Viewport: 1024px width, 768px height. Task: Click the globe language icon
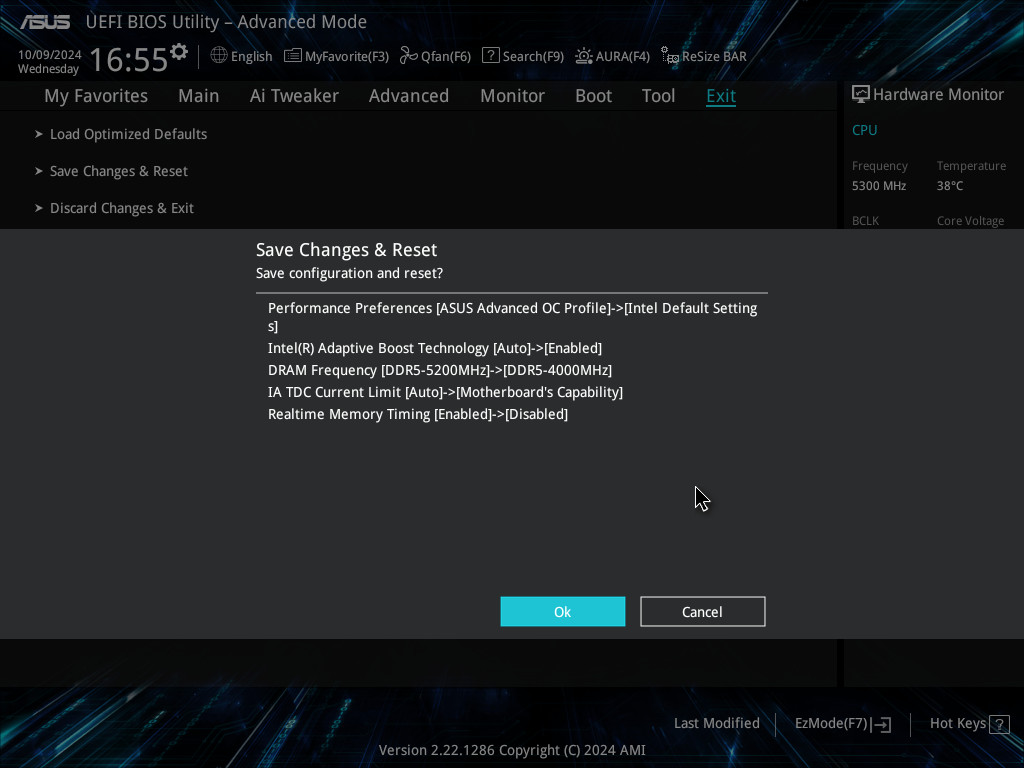[x=219, y=56]
